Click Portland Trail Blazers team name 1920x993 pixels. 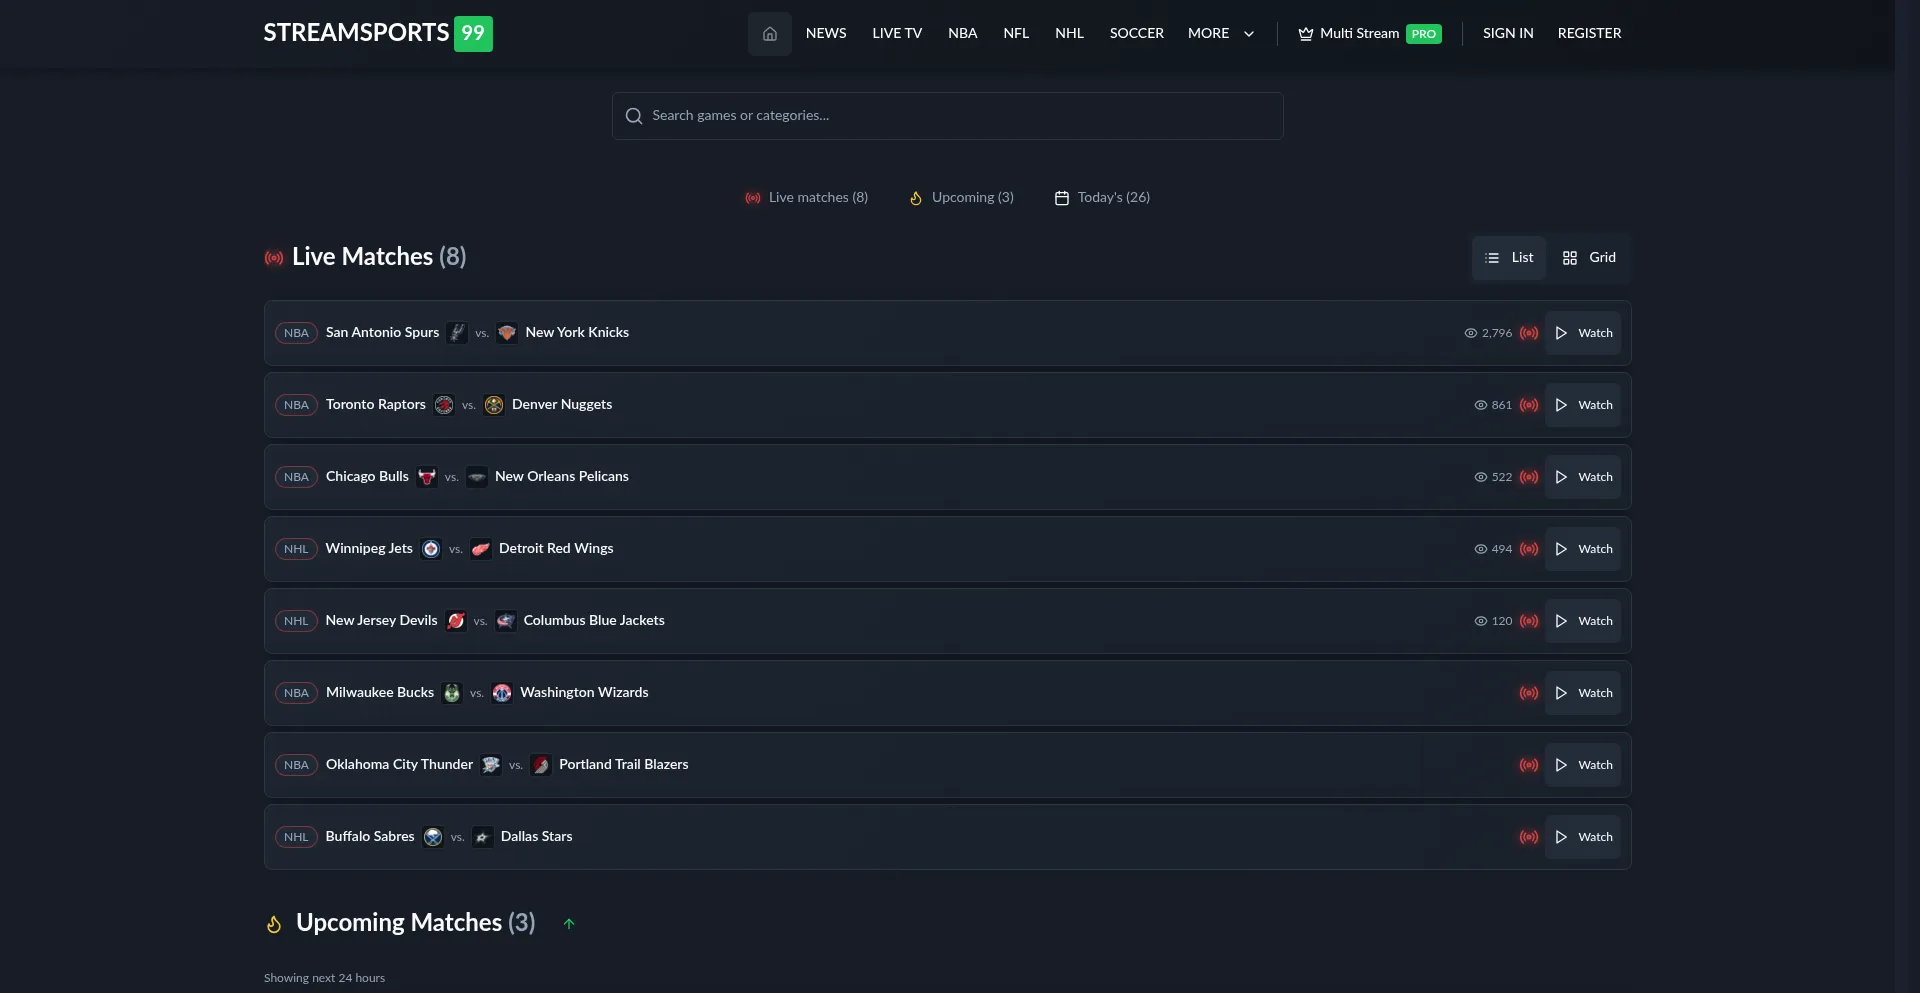(624, 765)
